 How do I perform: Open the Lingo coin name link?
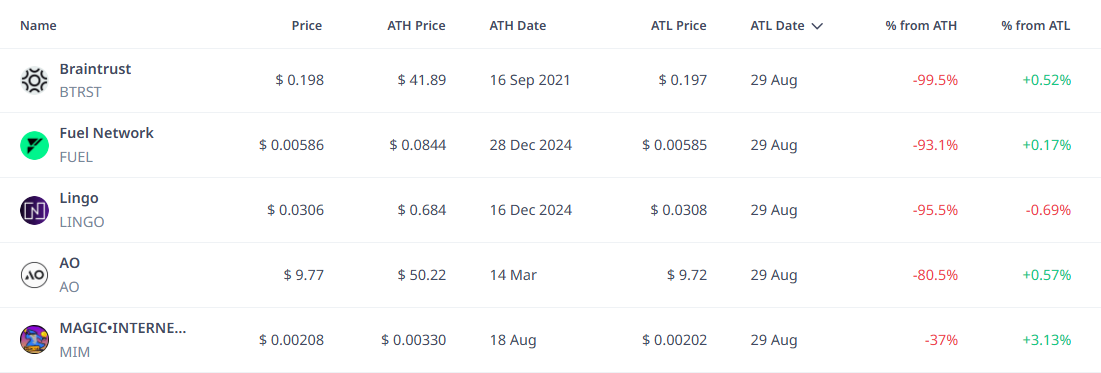[x=79, y=198]
